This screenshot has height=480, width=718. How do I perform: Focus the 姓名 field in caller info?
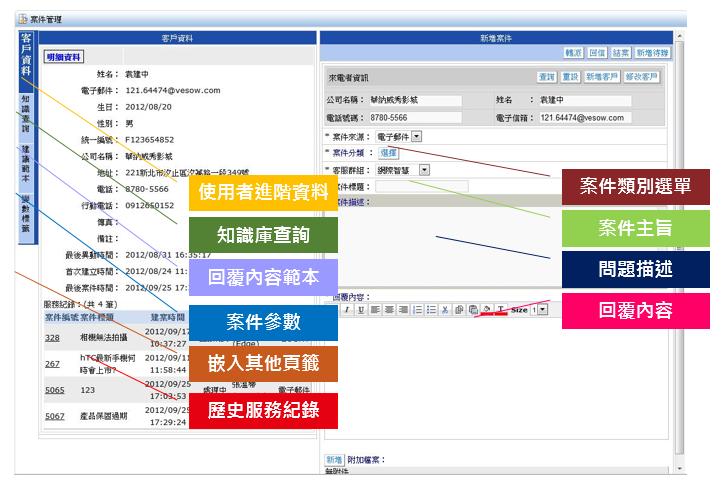coord(585,100)
